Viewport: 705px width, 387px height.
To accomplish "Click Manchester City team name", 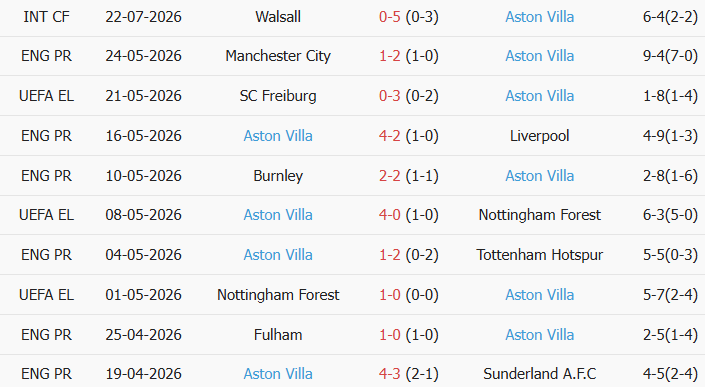I will coord(278,56).
